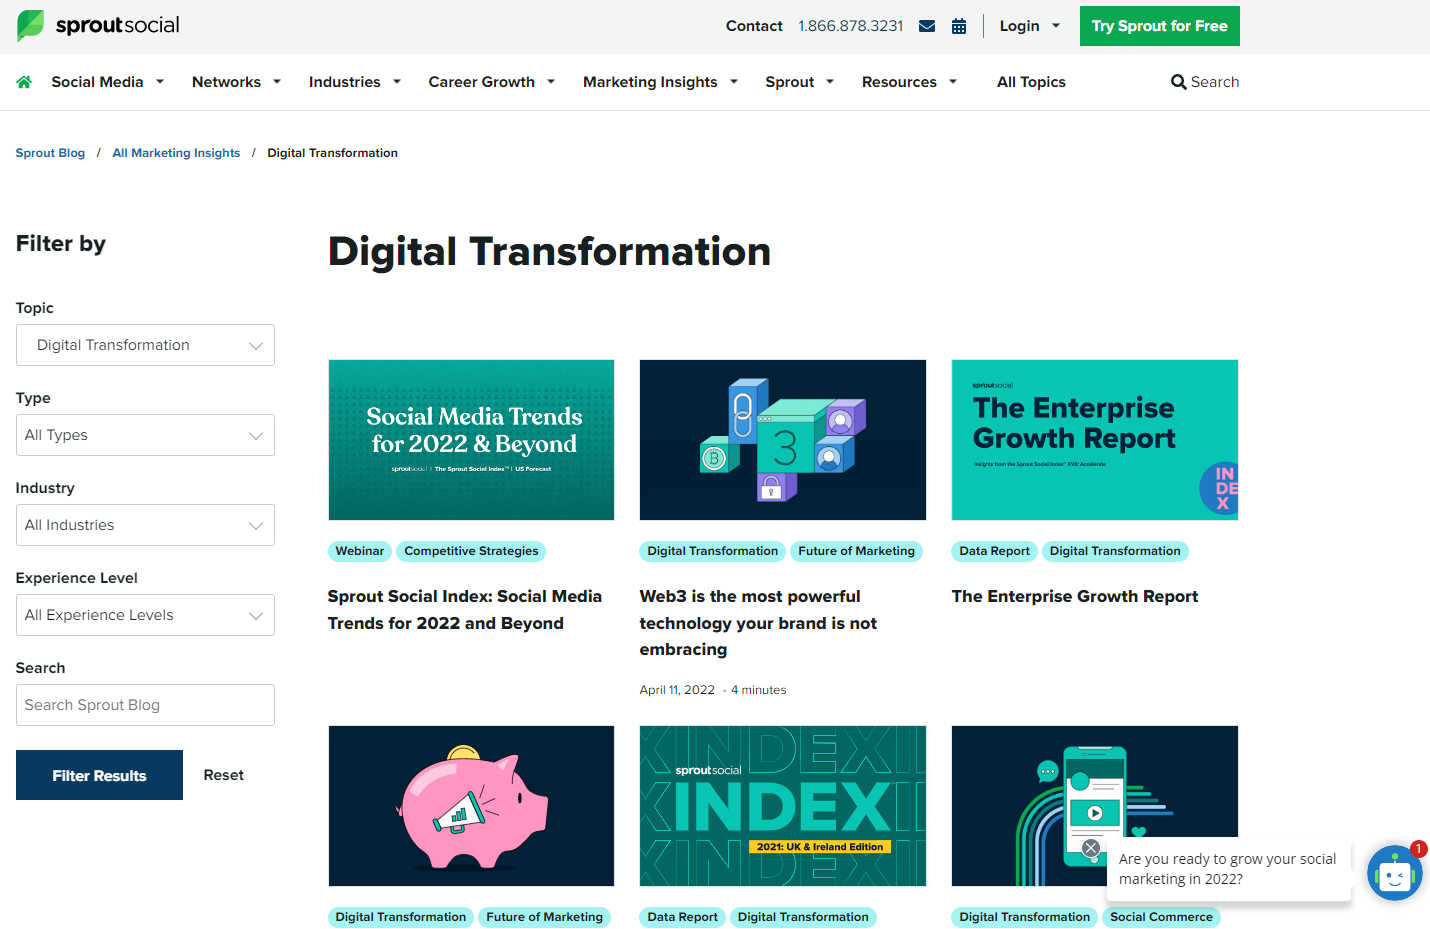Viewport: 1430px width, 929px height.
Task: Open the Industries menu
Action: point(354,82)
